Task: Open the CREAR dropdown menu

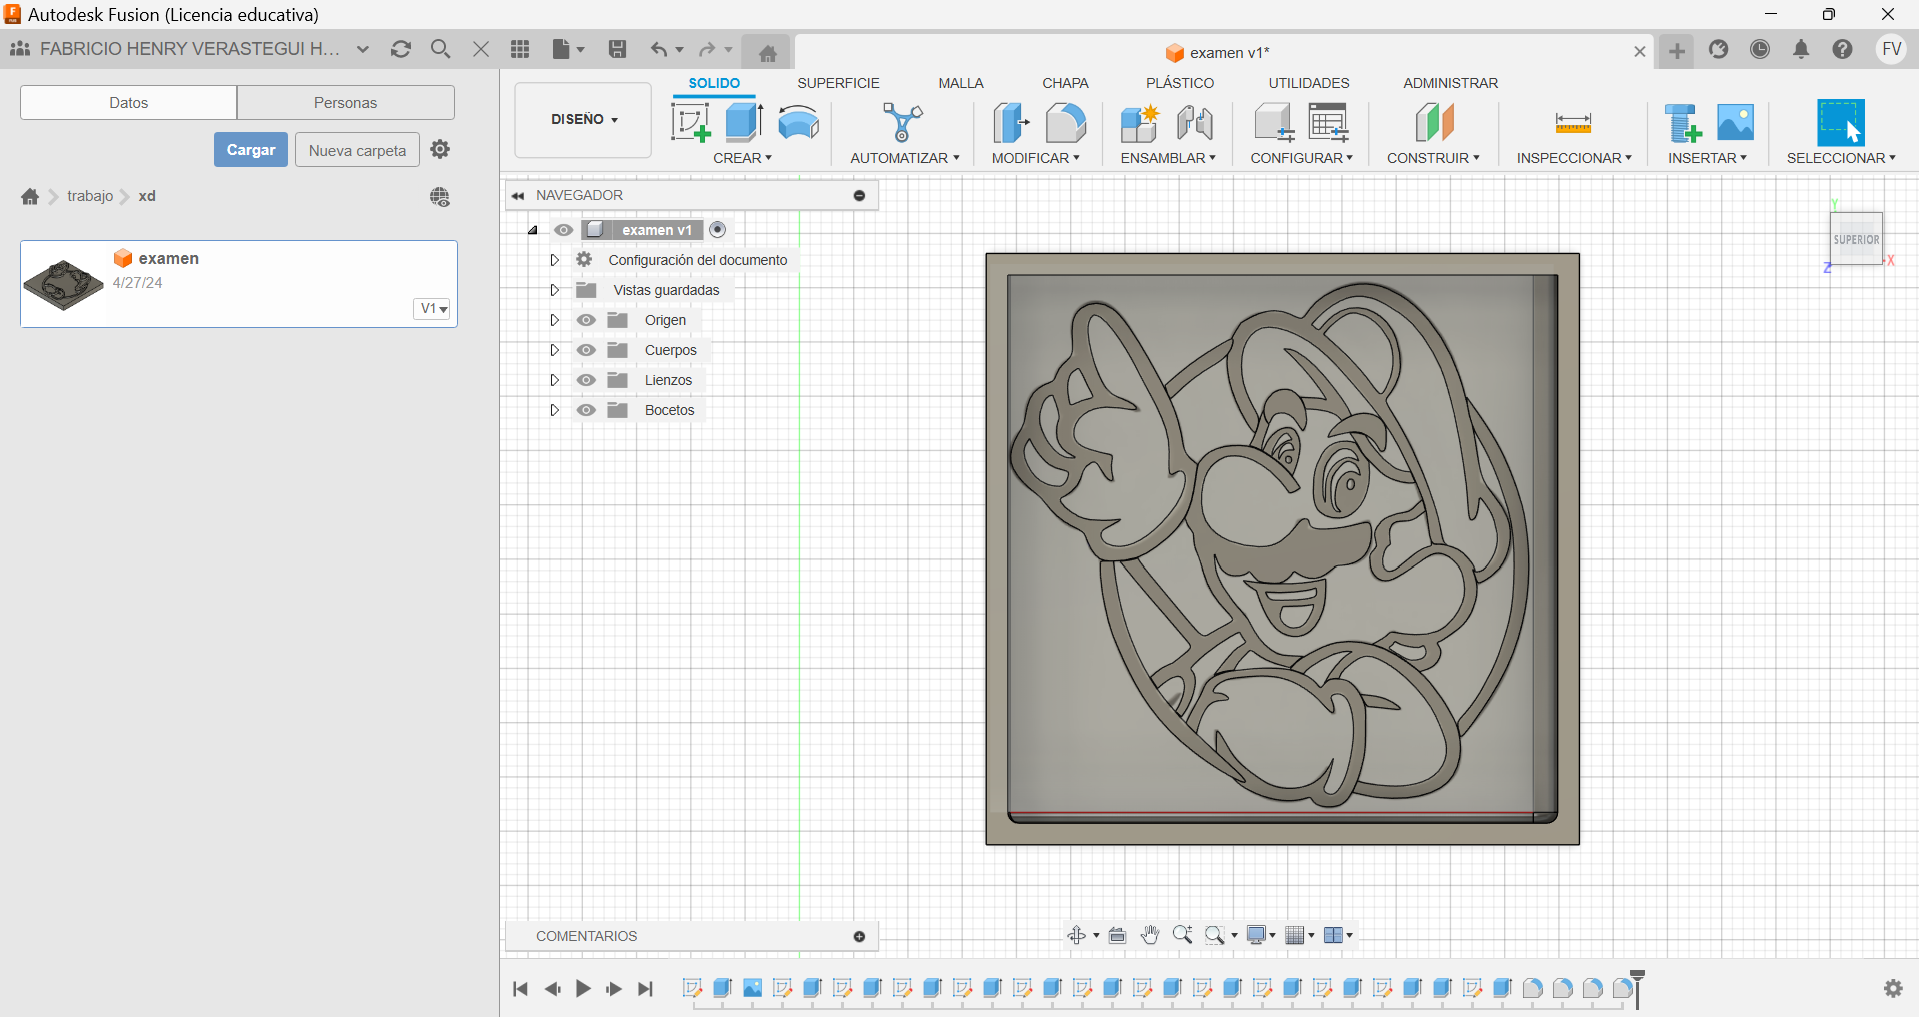Action: [742, 158]
